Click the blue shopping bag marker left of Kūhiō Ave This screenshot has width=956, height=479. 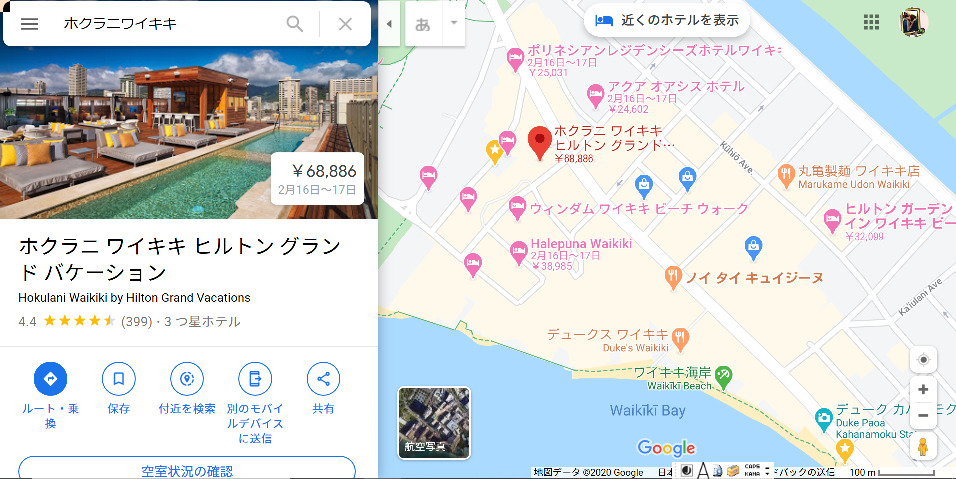click(x=687, y=179)
